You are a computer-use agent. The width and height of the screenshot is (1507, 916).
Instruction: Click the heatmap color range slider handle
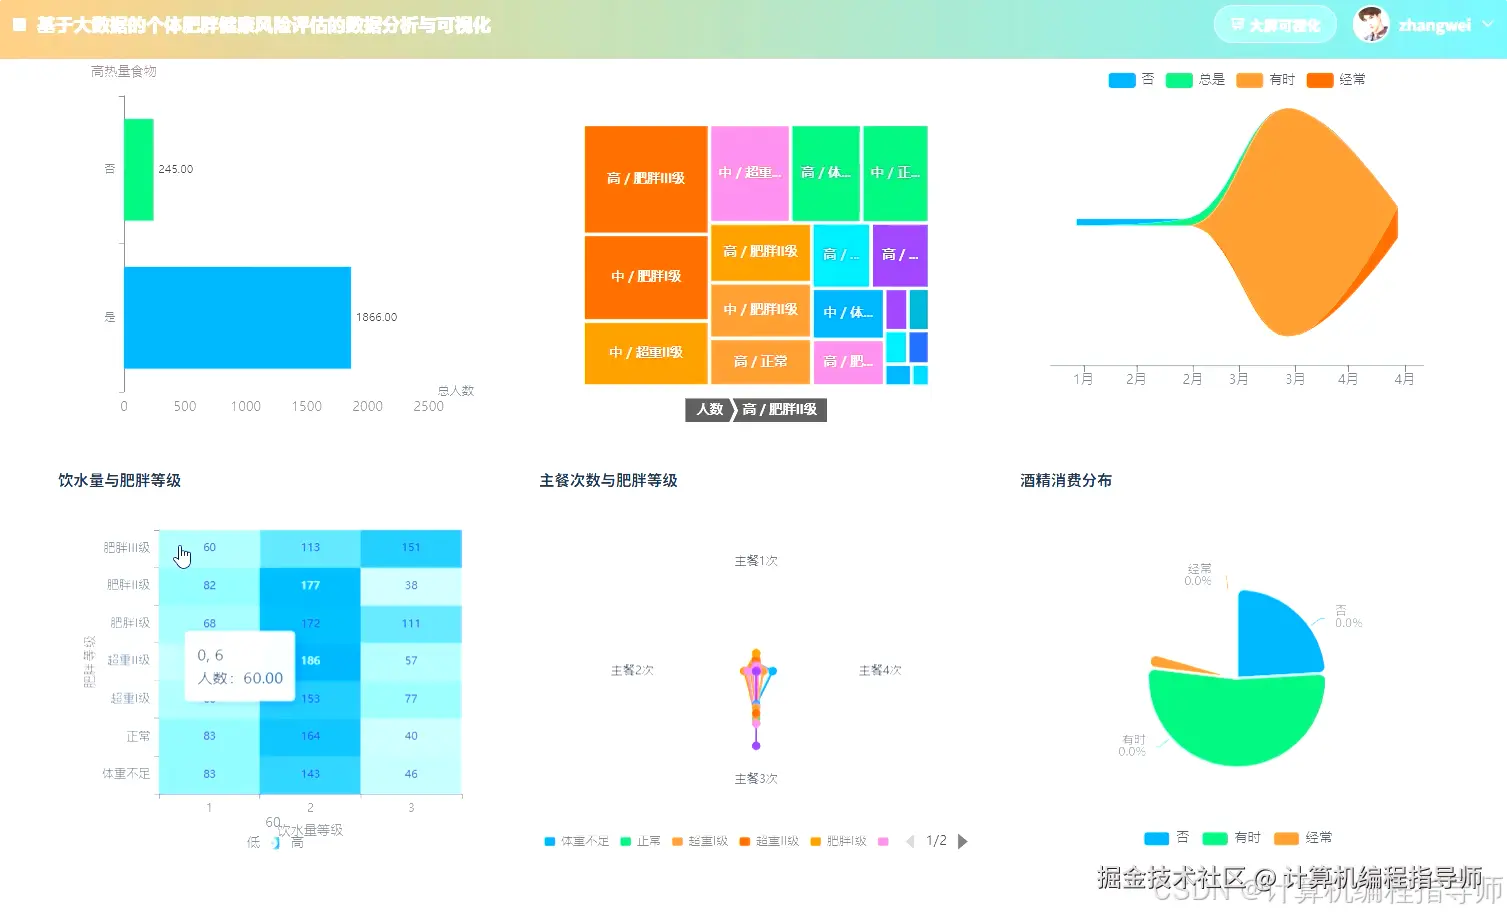(x=276, y=843)
